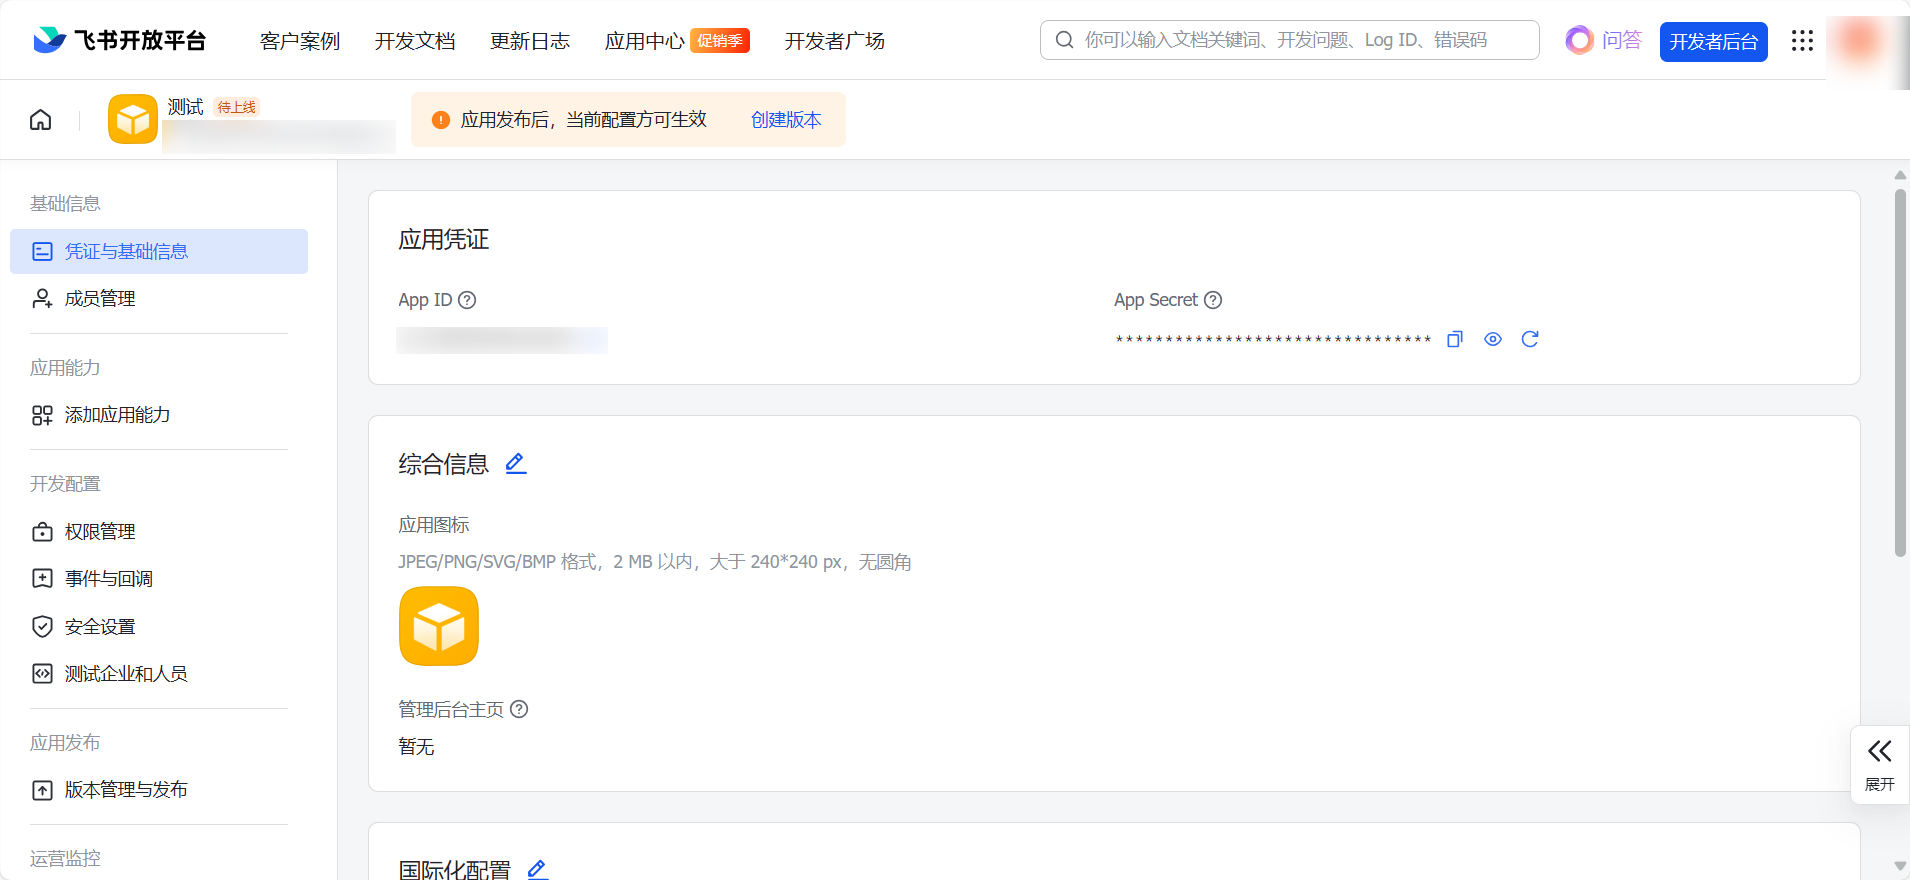
Task: Open 测试企业和人员 in the sidebar
Action: 159,674
